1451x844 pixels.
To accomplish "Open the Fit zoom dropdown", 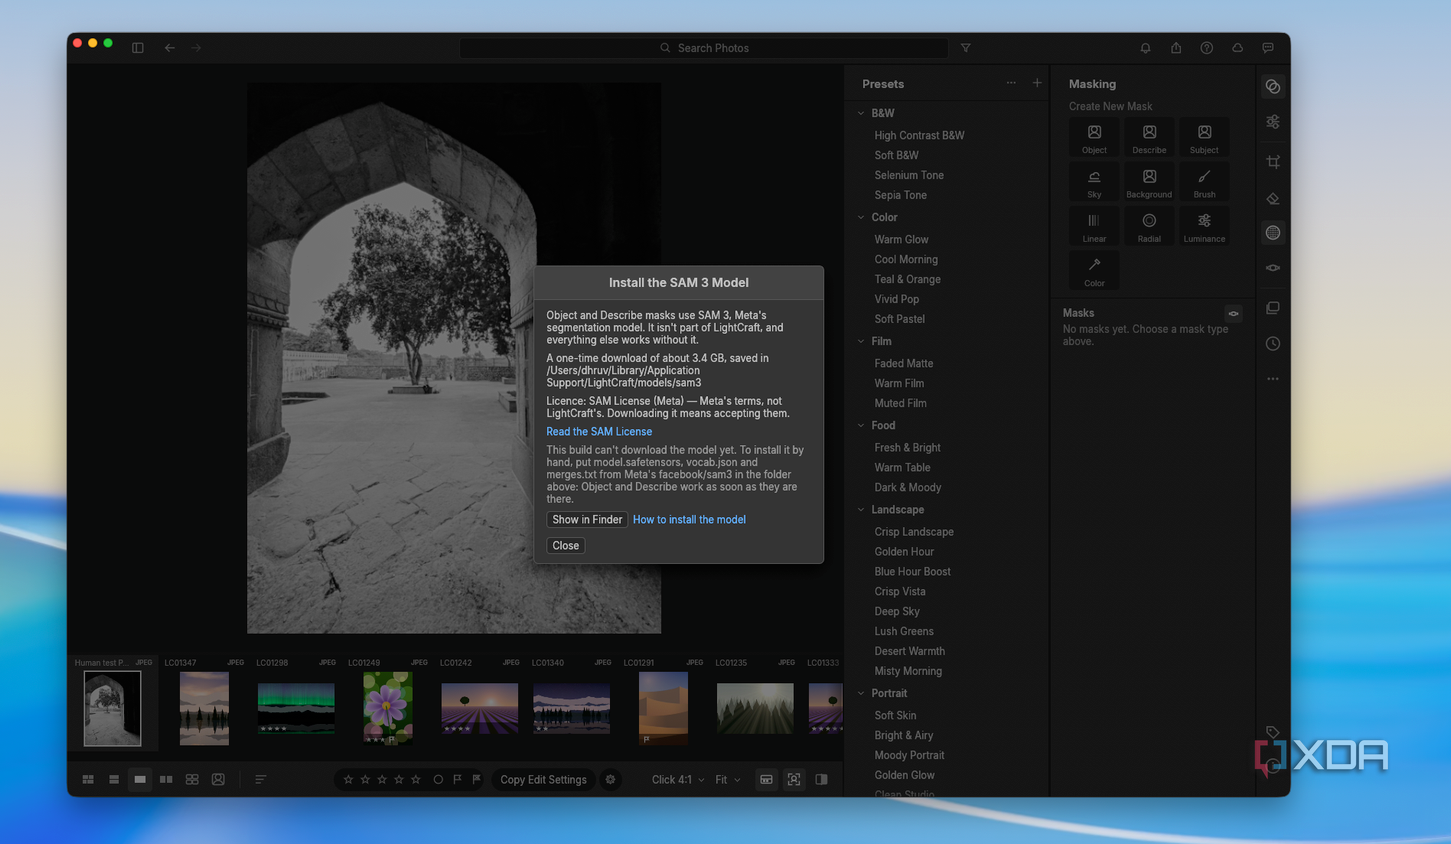I will [727, 779].
